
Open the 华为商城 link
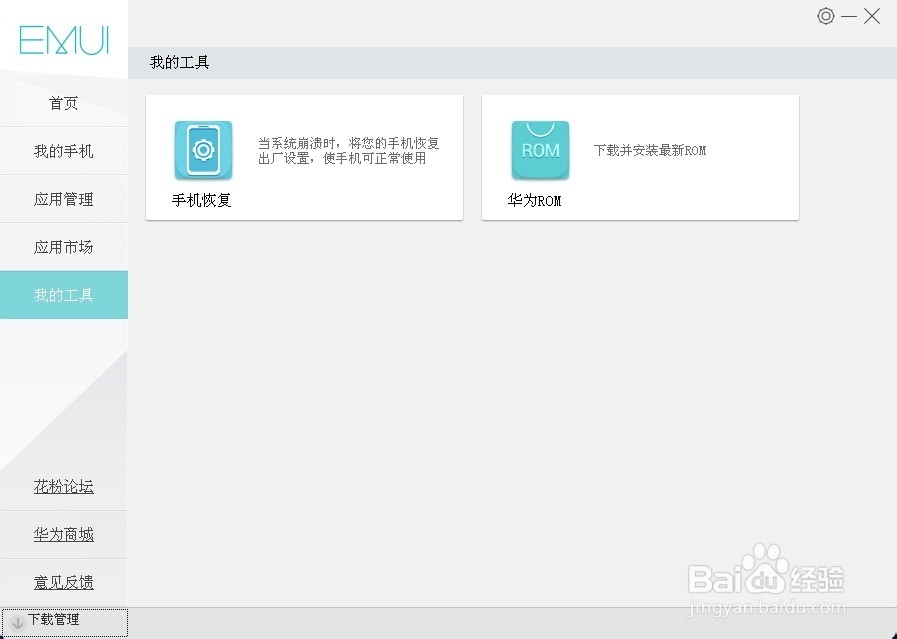point(63,534)
